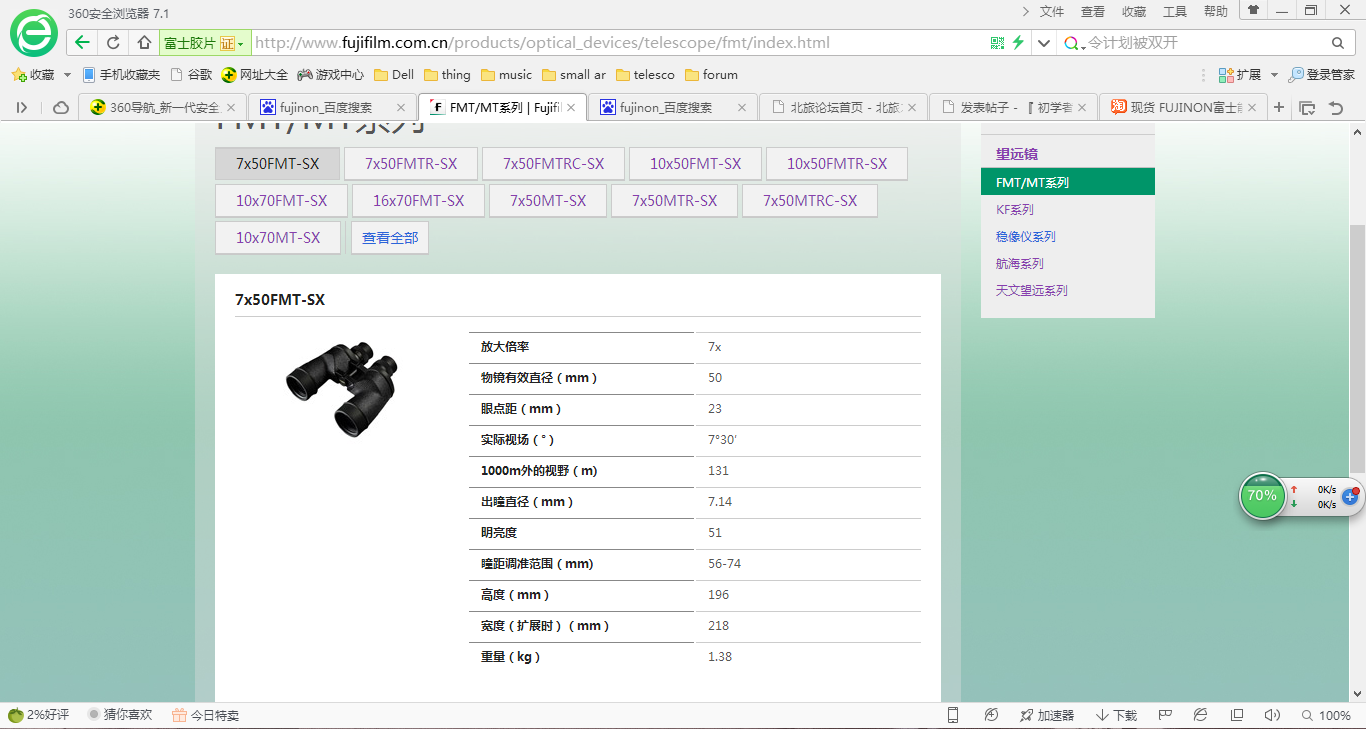Click the 70% memory accelerator ball

(1262, 495)
